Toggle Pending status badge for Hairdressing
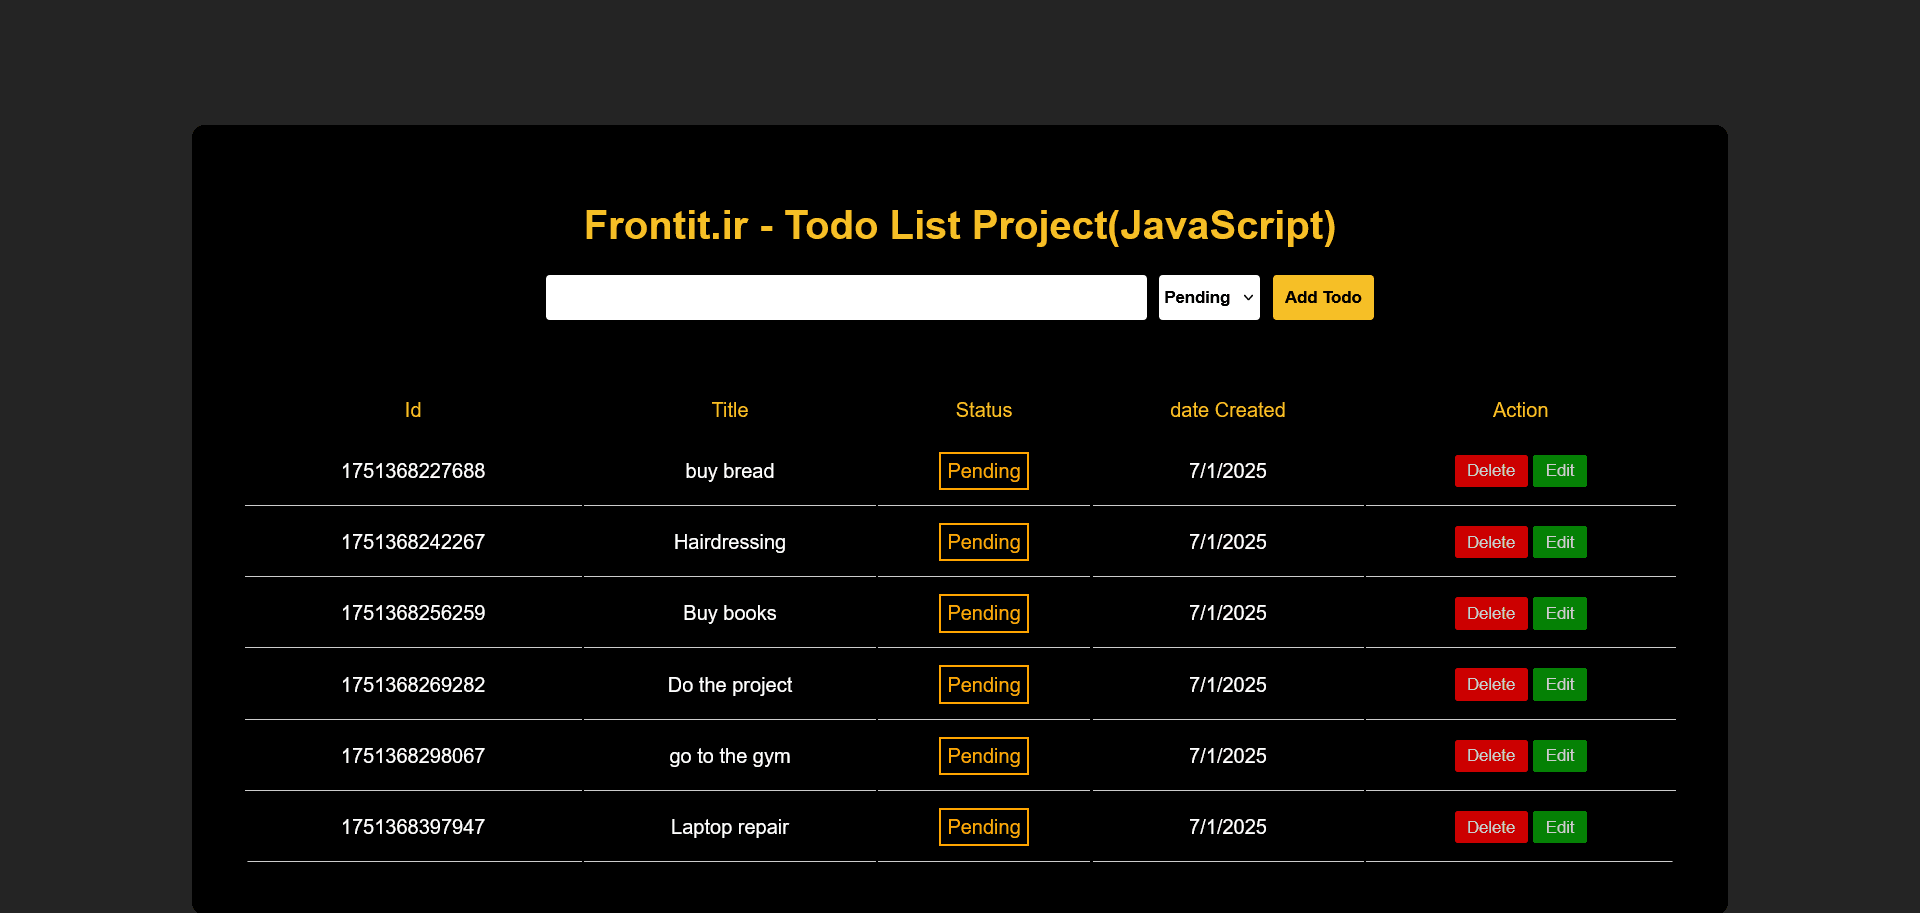Screen dimensions: 1920x913 tap(984, 542)
